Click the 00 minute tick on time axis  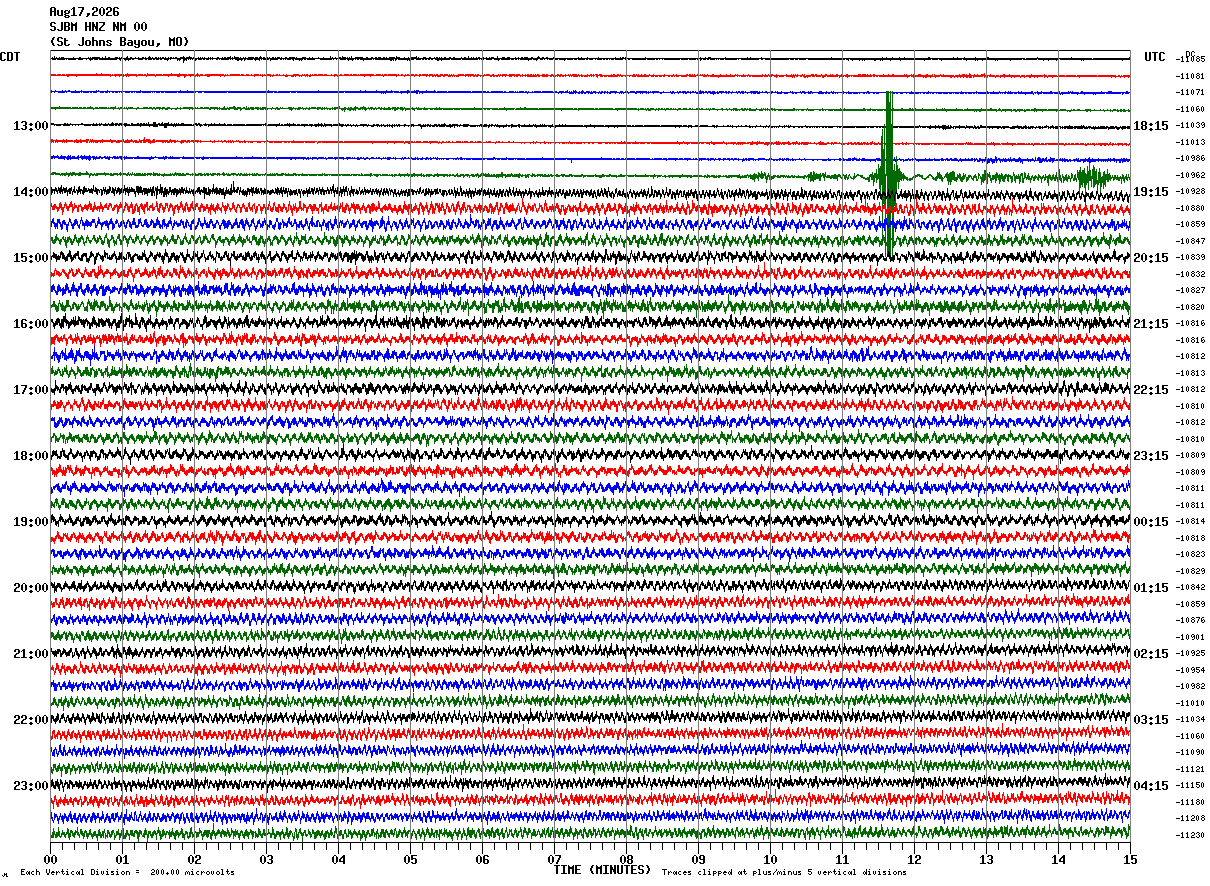[50, 859]
